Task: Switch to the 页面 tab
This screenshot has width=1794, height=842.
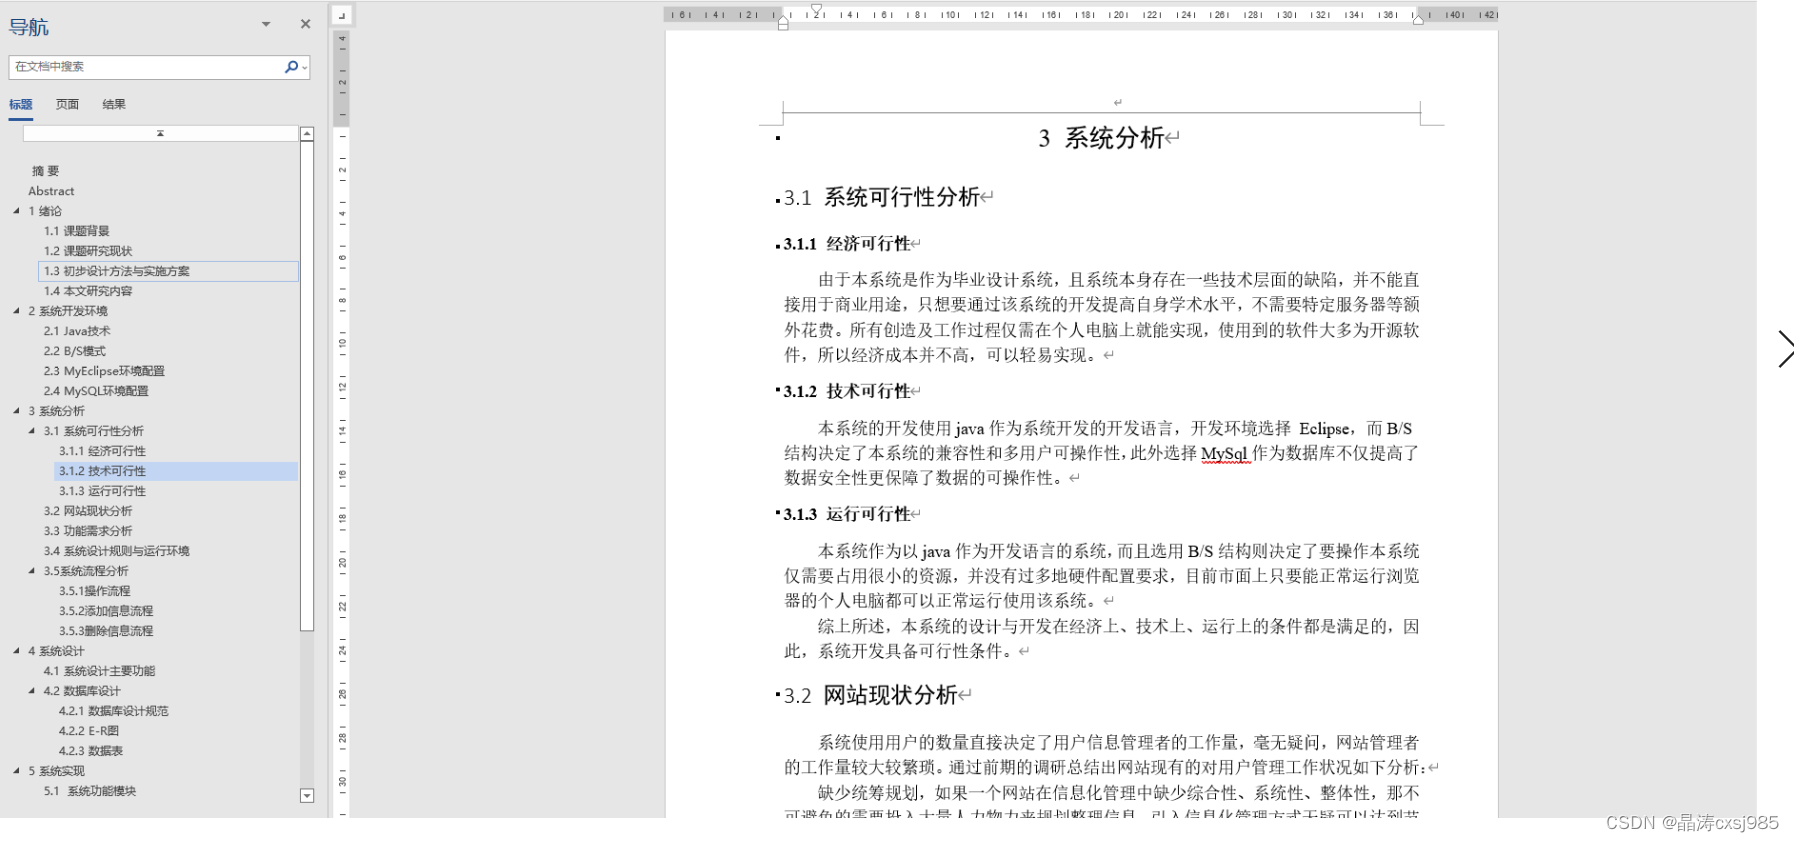Action: pyautogui.click(x=67, y=105)
